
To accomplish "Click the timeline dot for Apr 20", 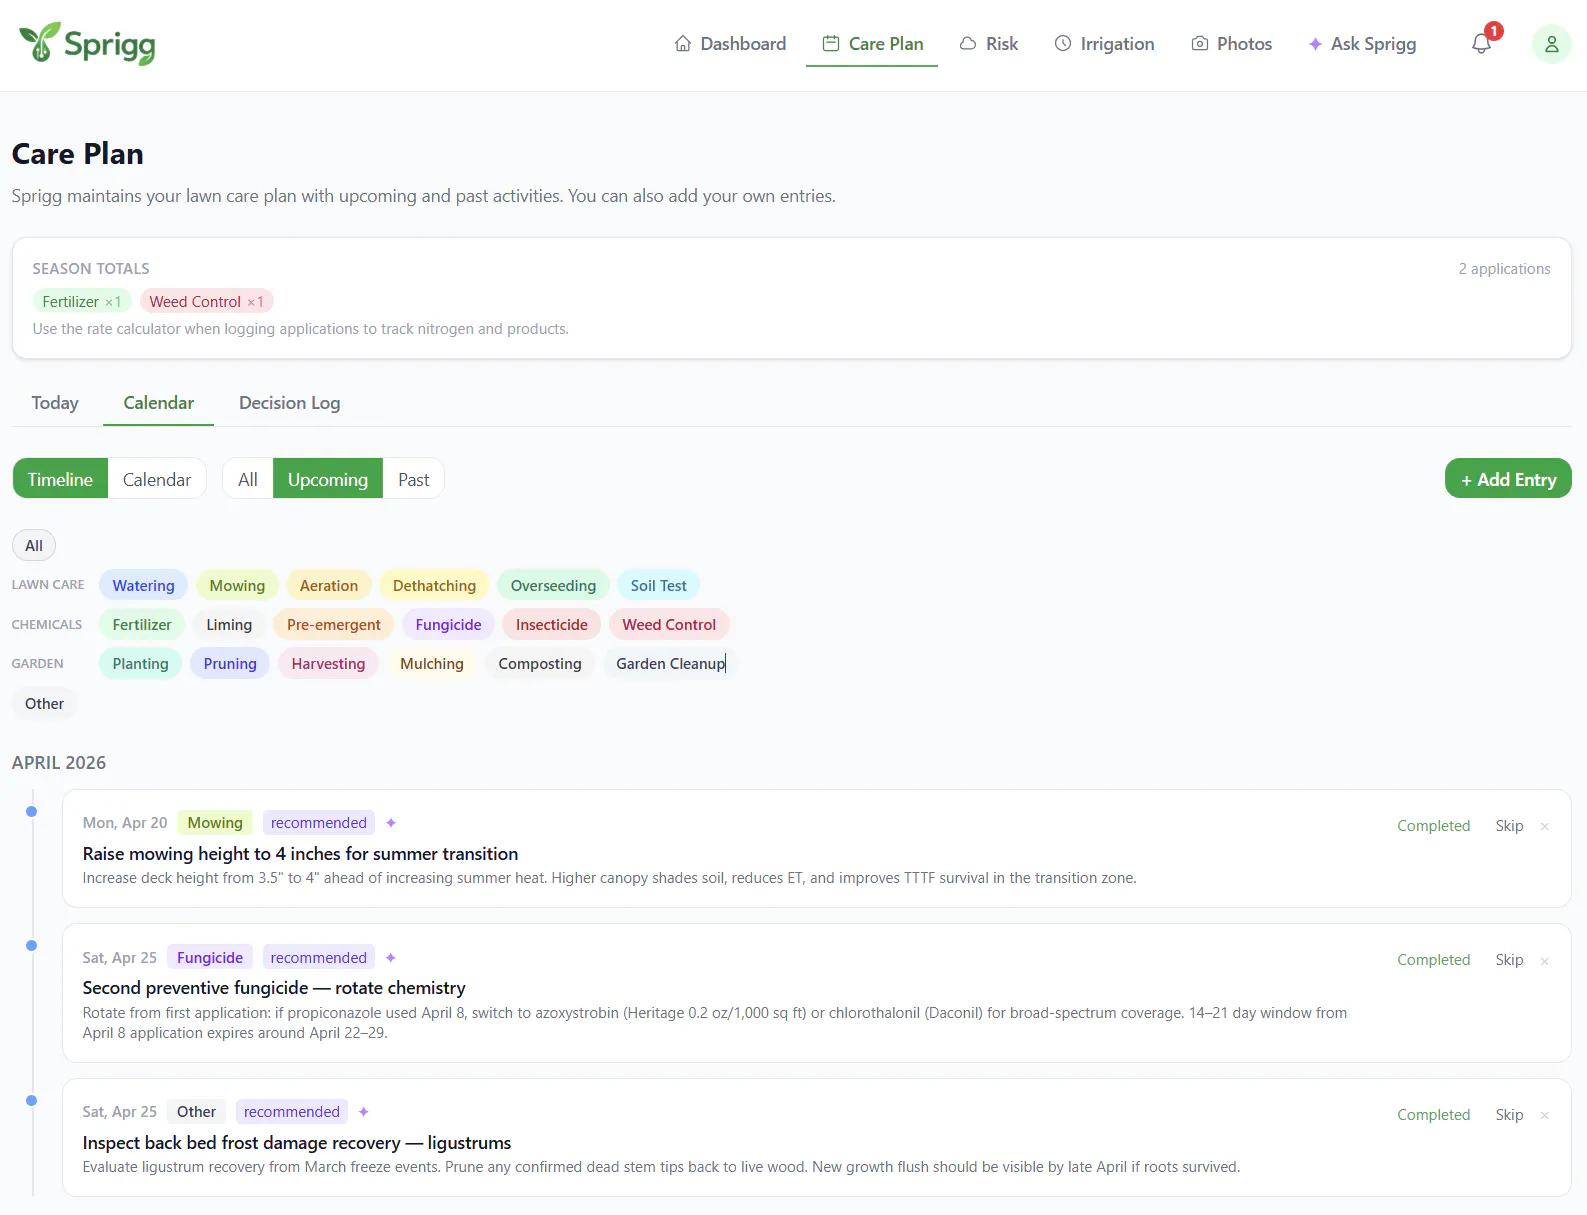I will tap(32, 811).
